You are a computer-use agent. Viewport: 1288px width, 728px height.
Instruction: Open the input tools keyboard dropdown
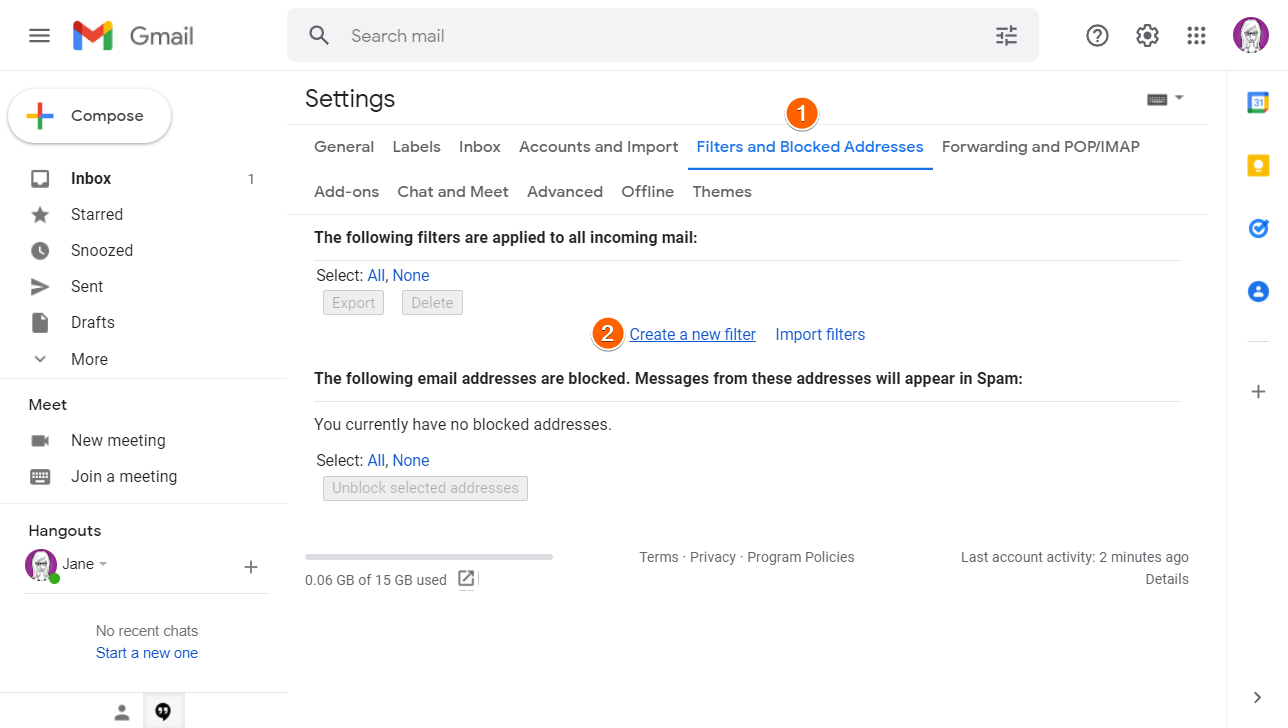[x=1165, y=99]
